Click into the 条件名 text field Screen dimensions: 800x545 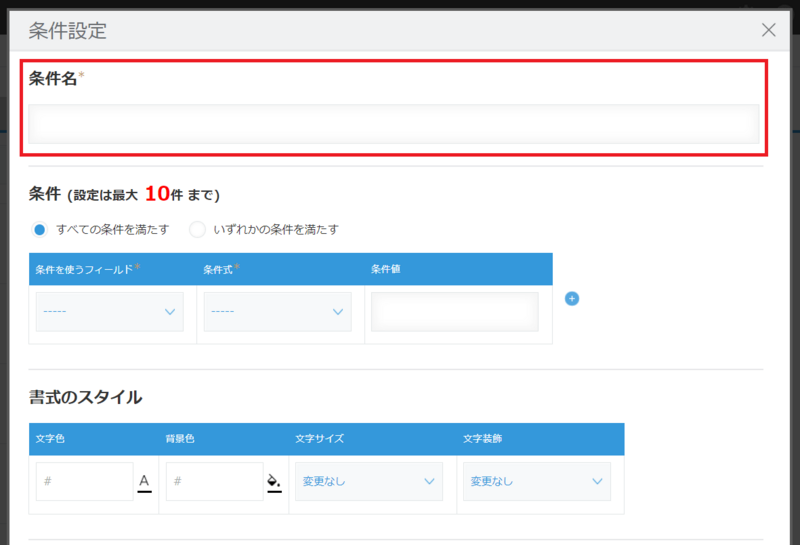[393, 124]
